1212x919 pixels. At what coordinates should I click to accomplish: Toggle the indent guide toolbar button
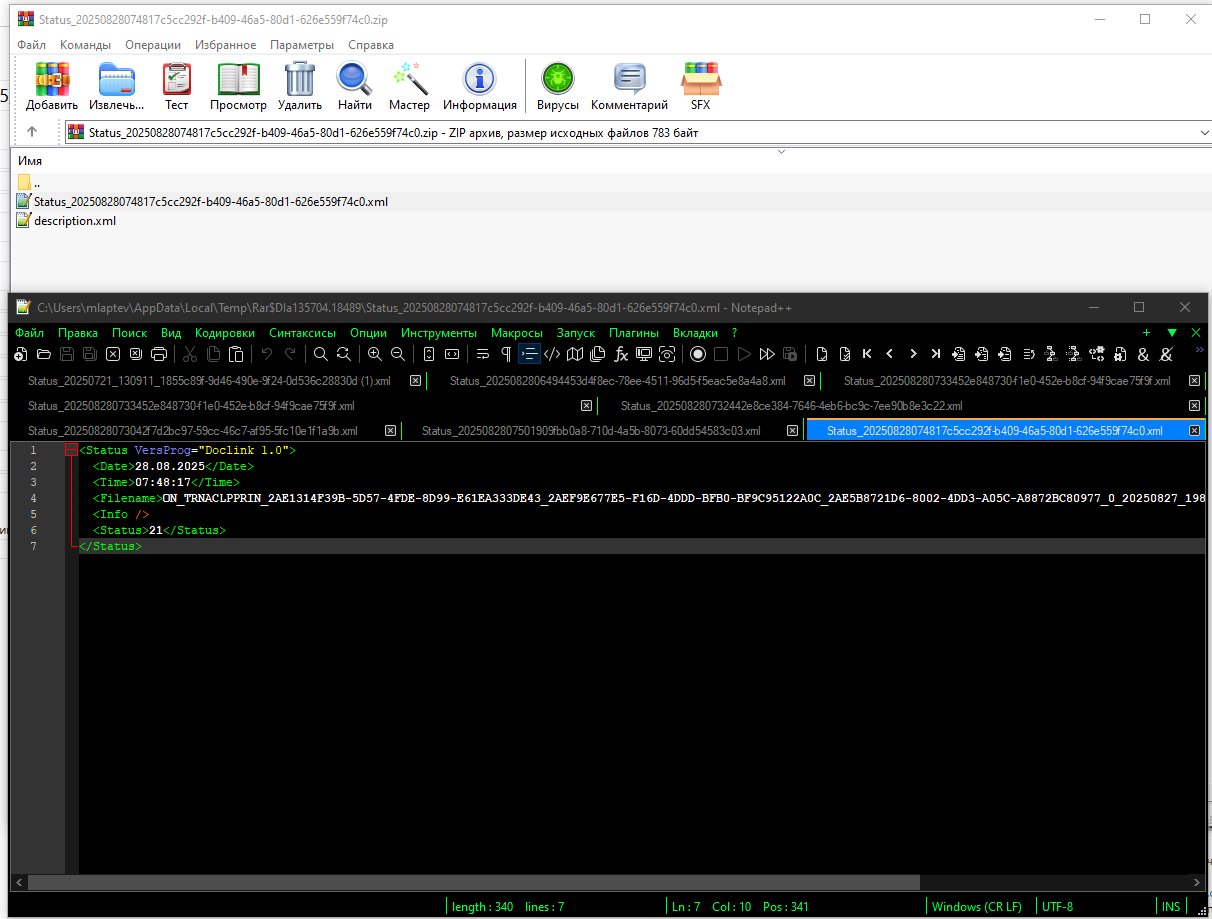click(529, 354)
